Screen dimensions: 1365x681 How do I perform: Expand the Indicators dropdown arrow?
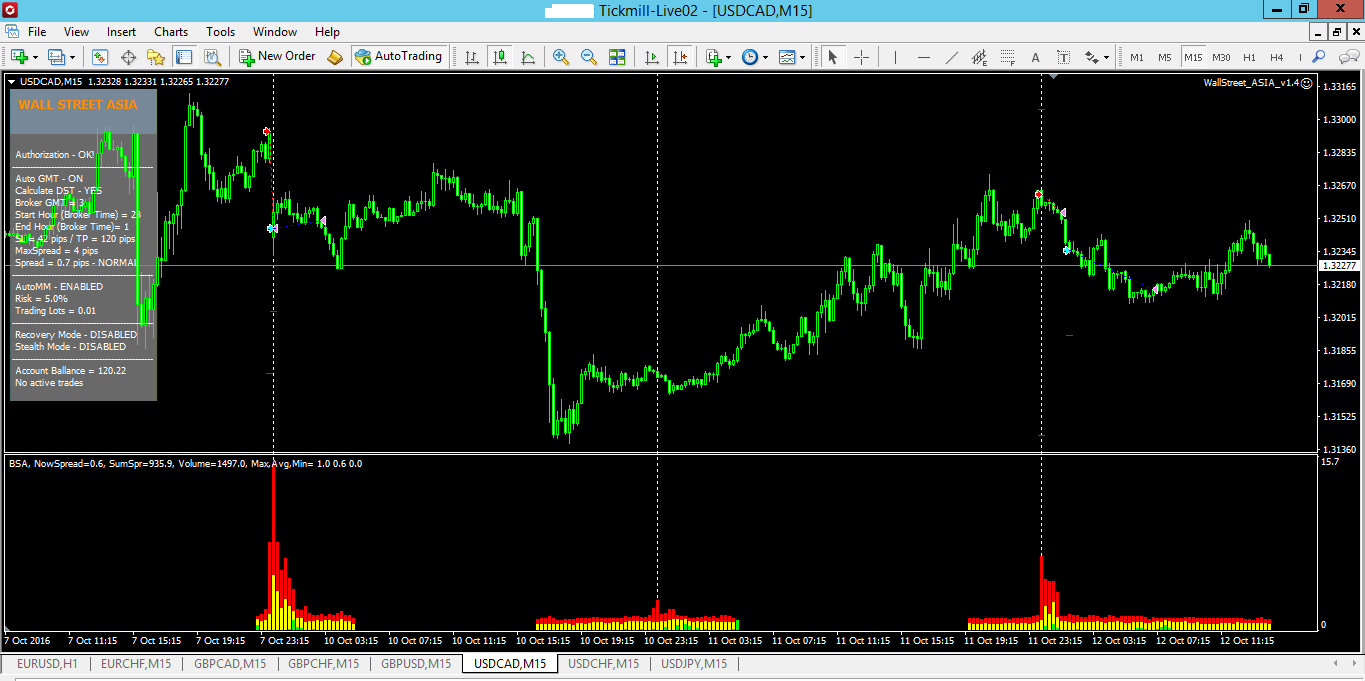(x=729, y=57)
